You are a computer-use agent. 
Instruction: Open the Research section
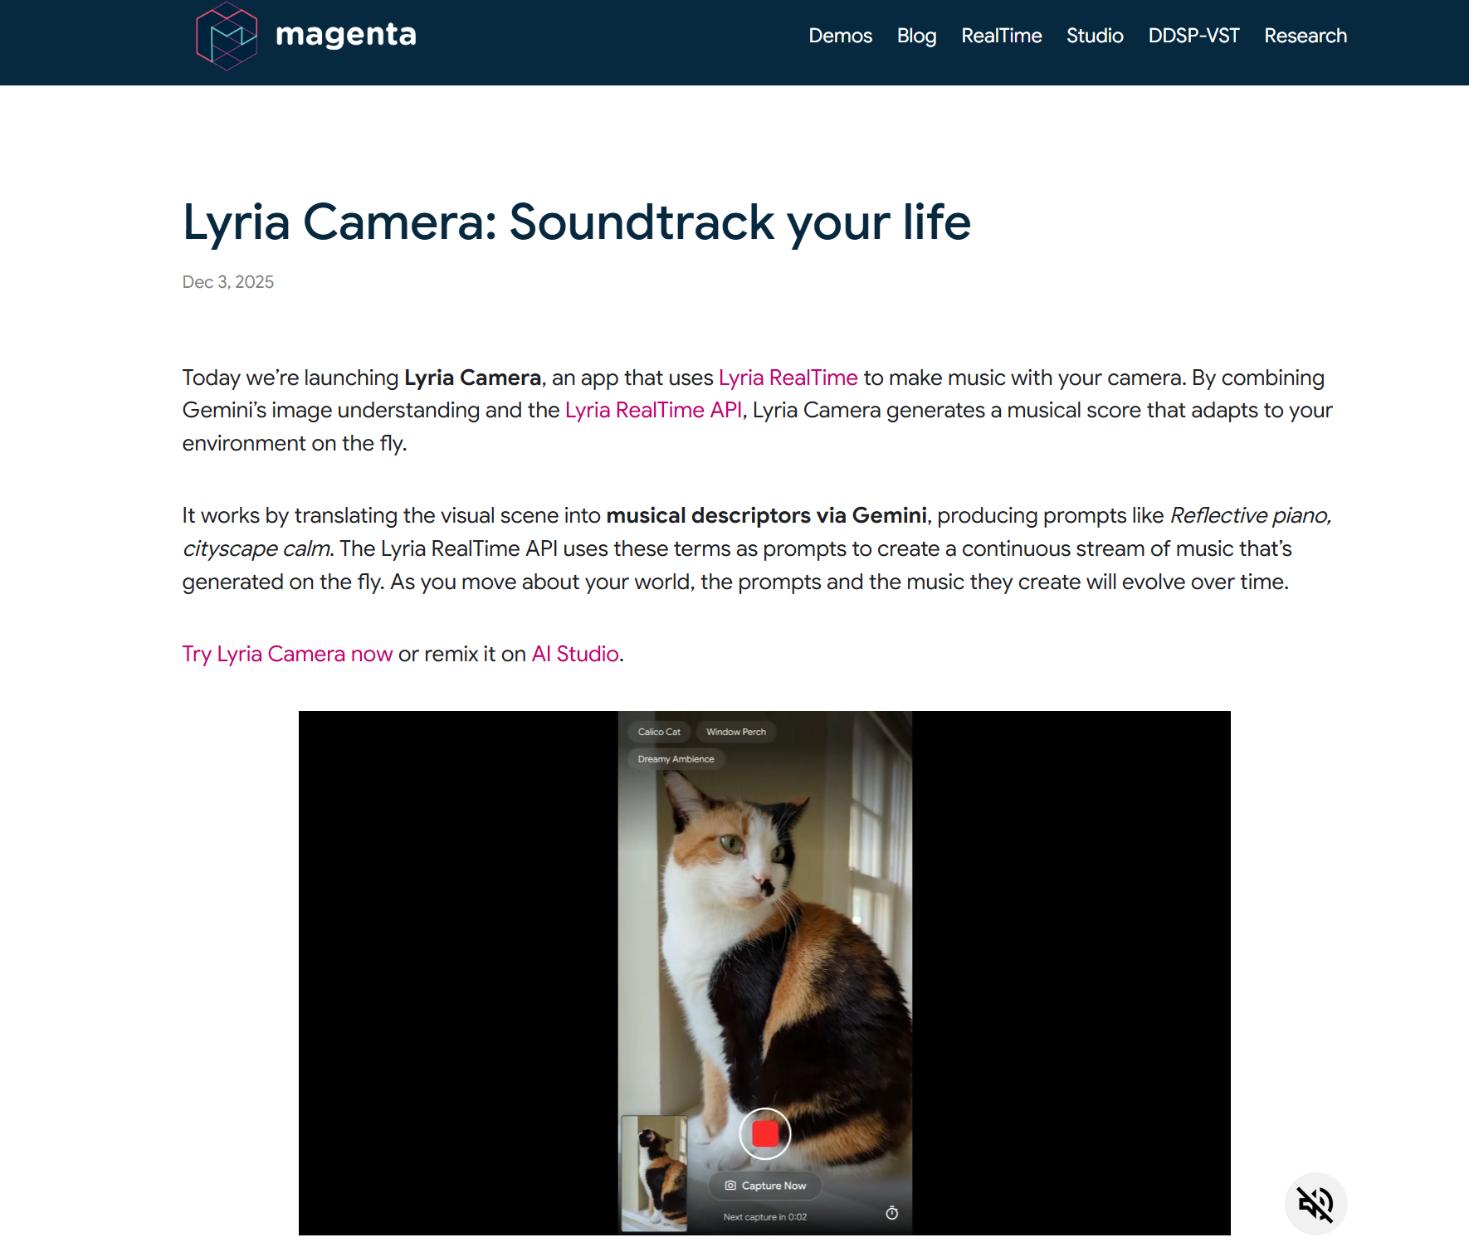pos(1305,36)
